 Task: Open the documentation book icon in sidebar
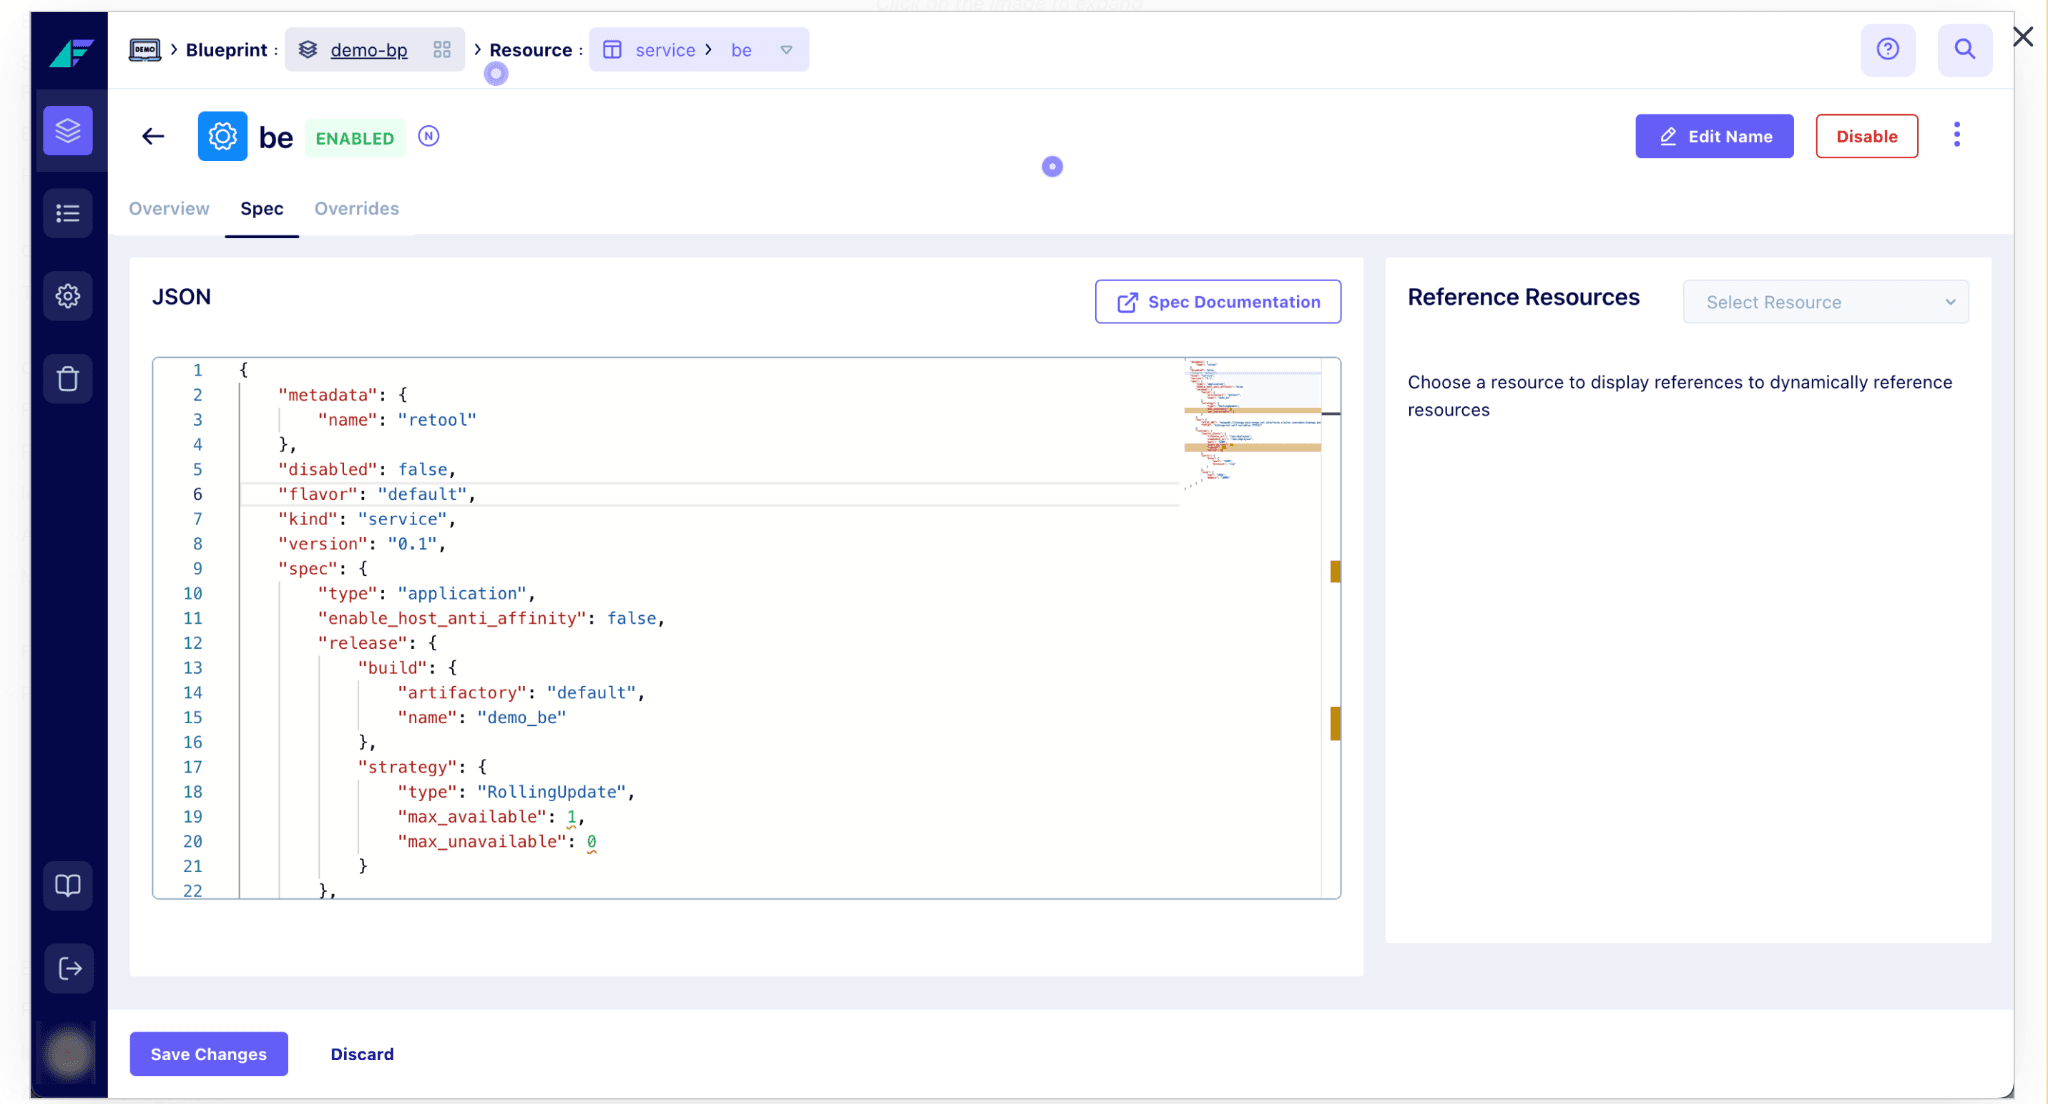click(68, 885)
